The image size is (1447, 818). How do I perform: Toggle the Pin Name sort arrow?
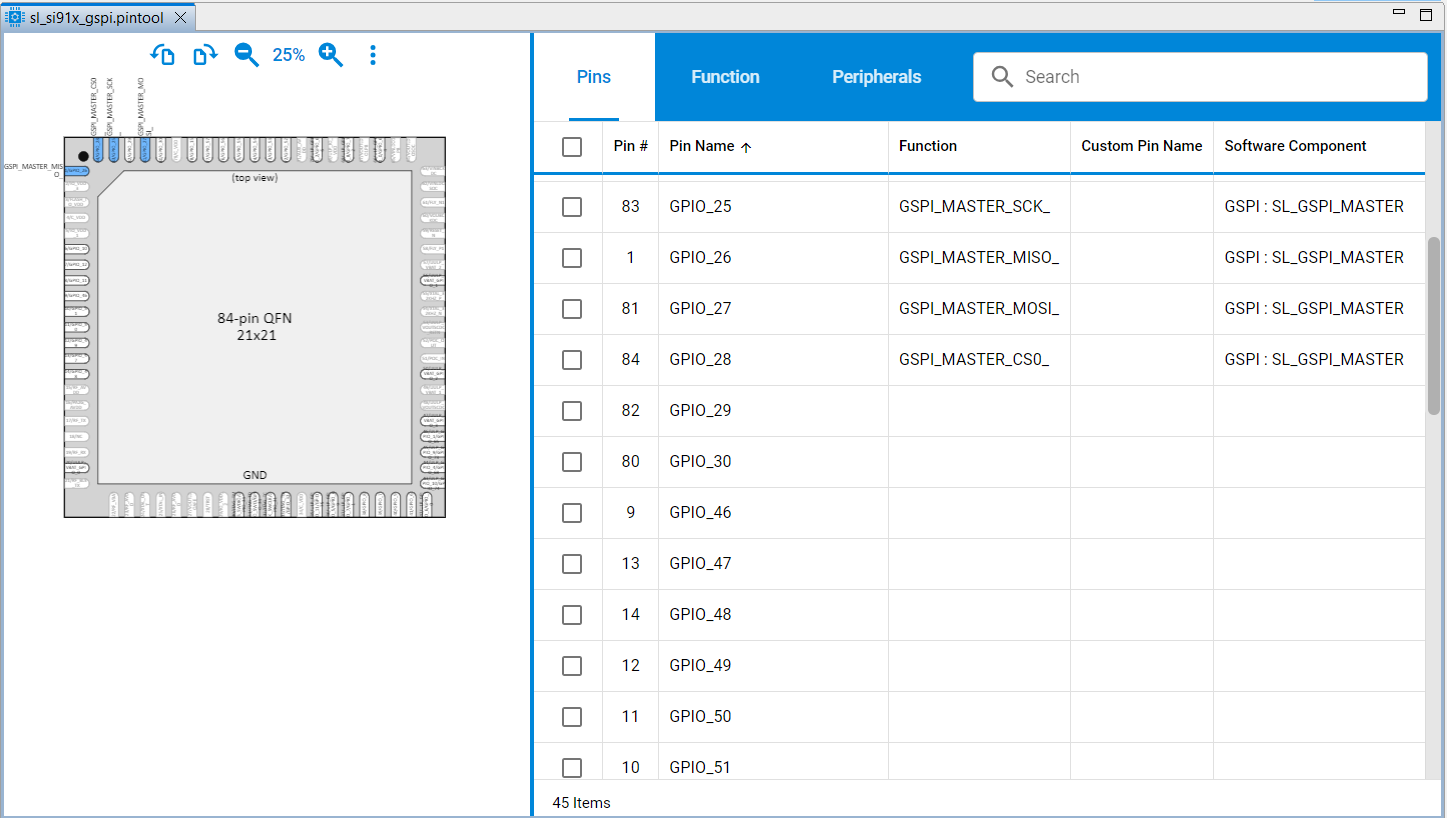click(x=746, y=146)
